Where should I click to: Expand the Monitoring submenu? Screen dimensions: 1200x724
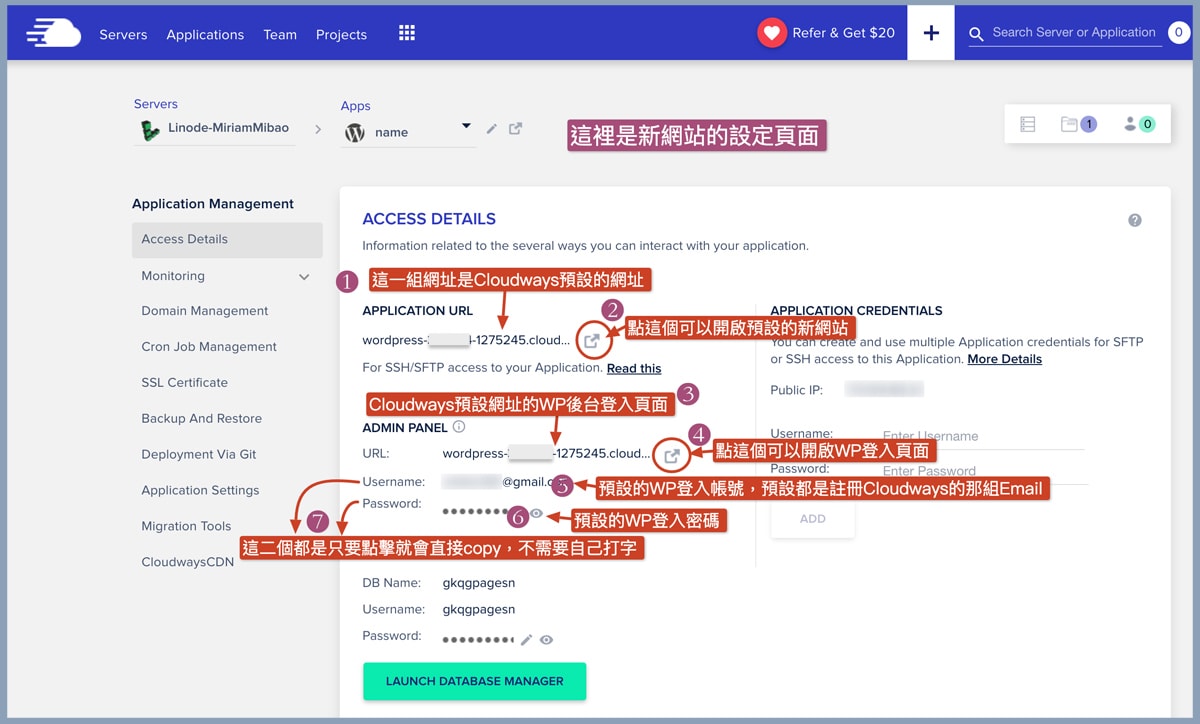coord(304,277)
